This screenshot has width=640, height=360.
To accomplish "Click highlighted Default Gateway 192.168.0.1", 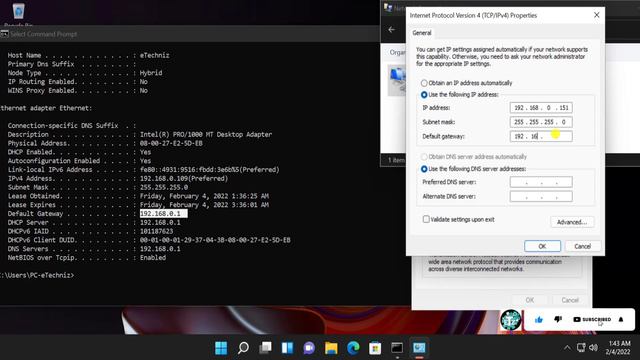I will [x=163, y=213].
